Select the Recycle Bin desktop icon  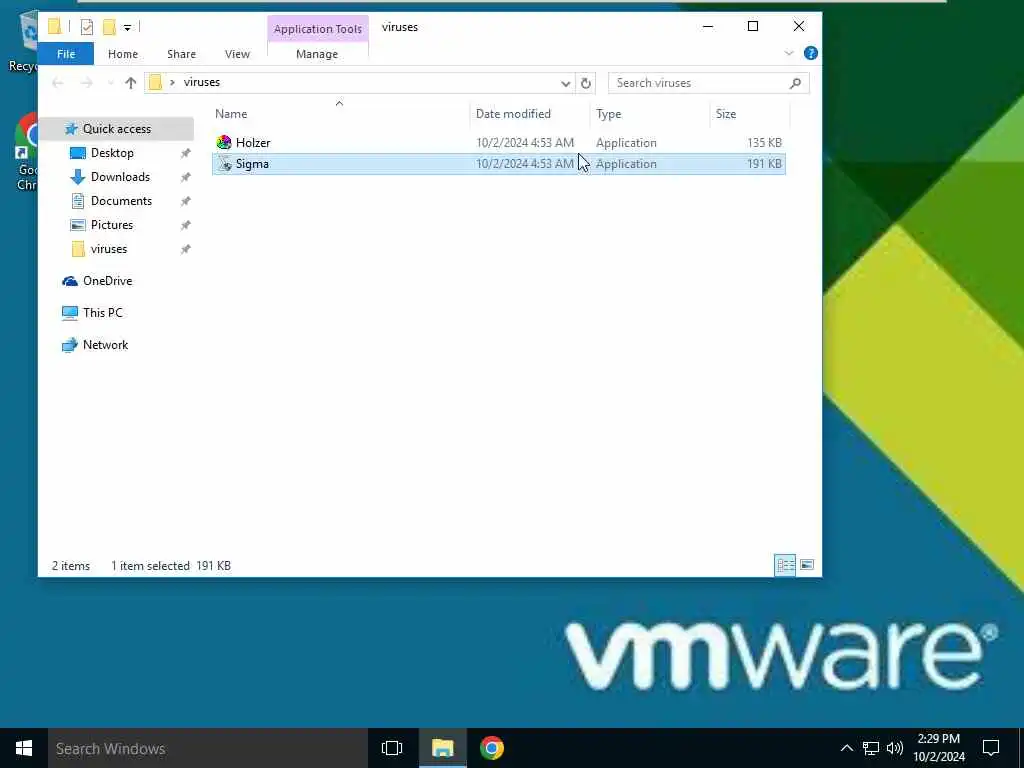pyautogui.click(x=24, y=42)
